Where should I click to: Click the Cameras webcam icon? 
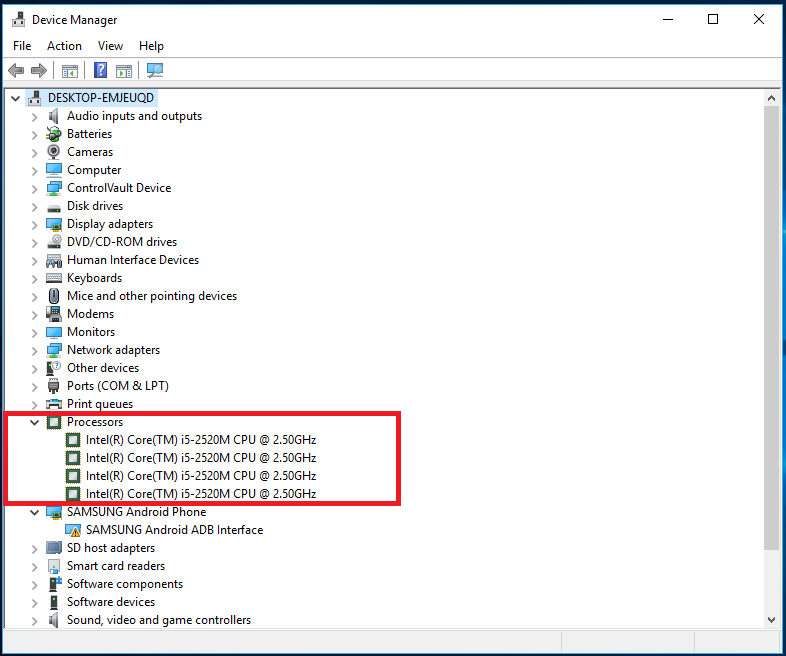point(54,152)
